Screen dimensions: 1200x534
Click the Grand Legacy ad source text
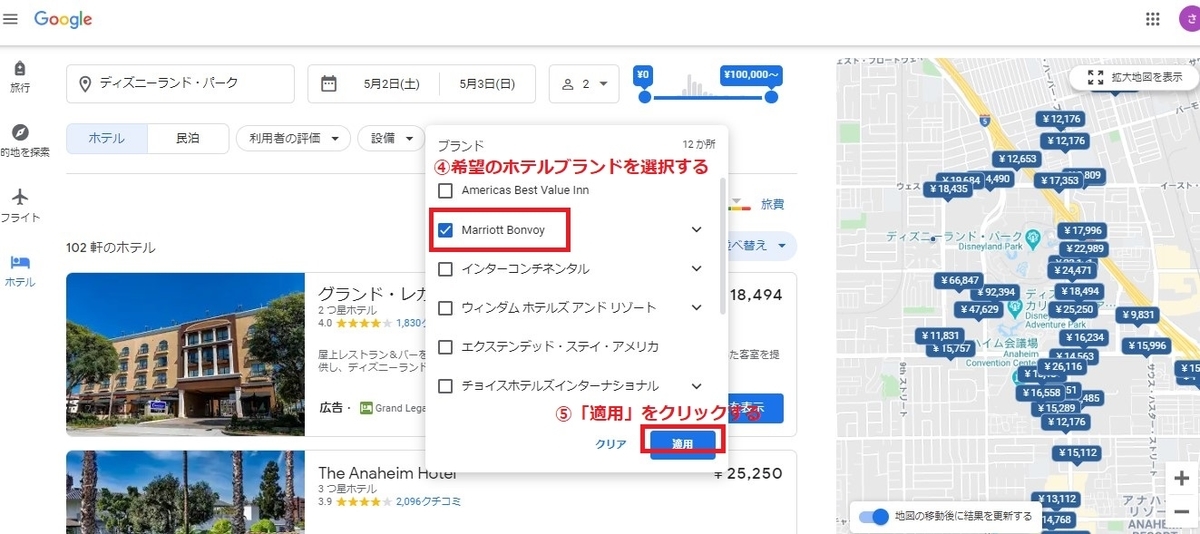[402, 408]
